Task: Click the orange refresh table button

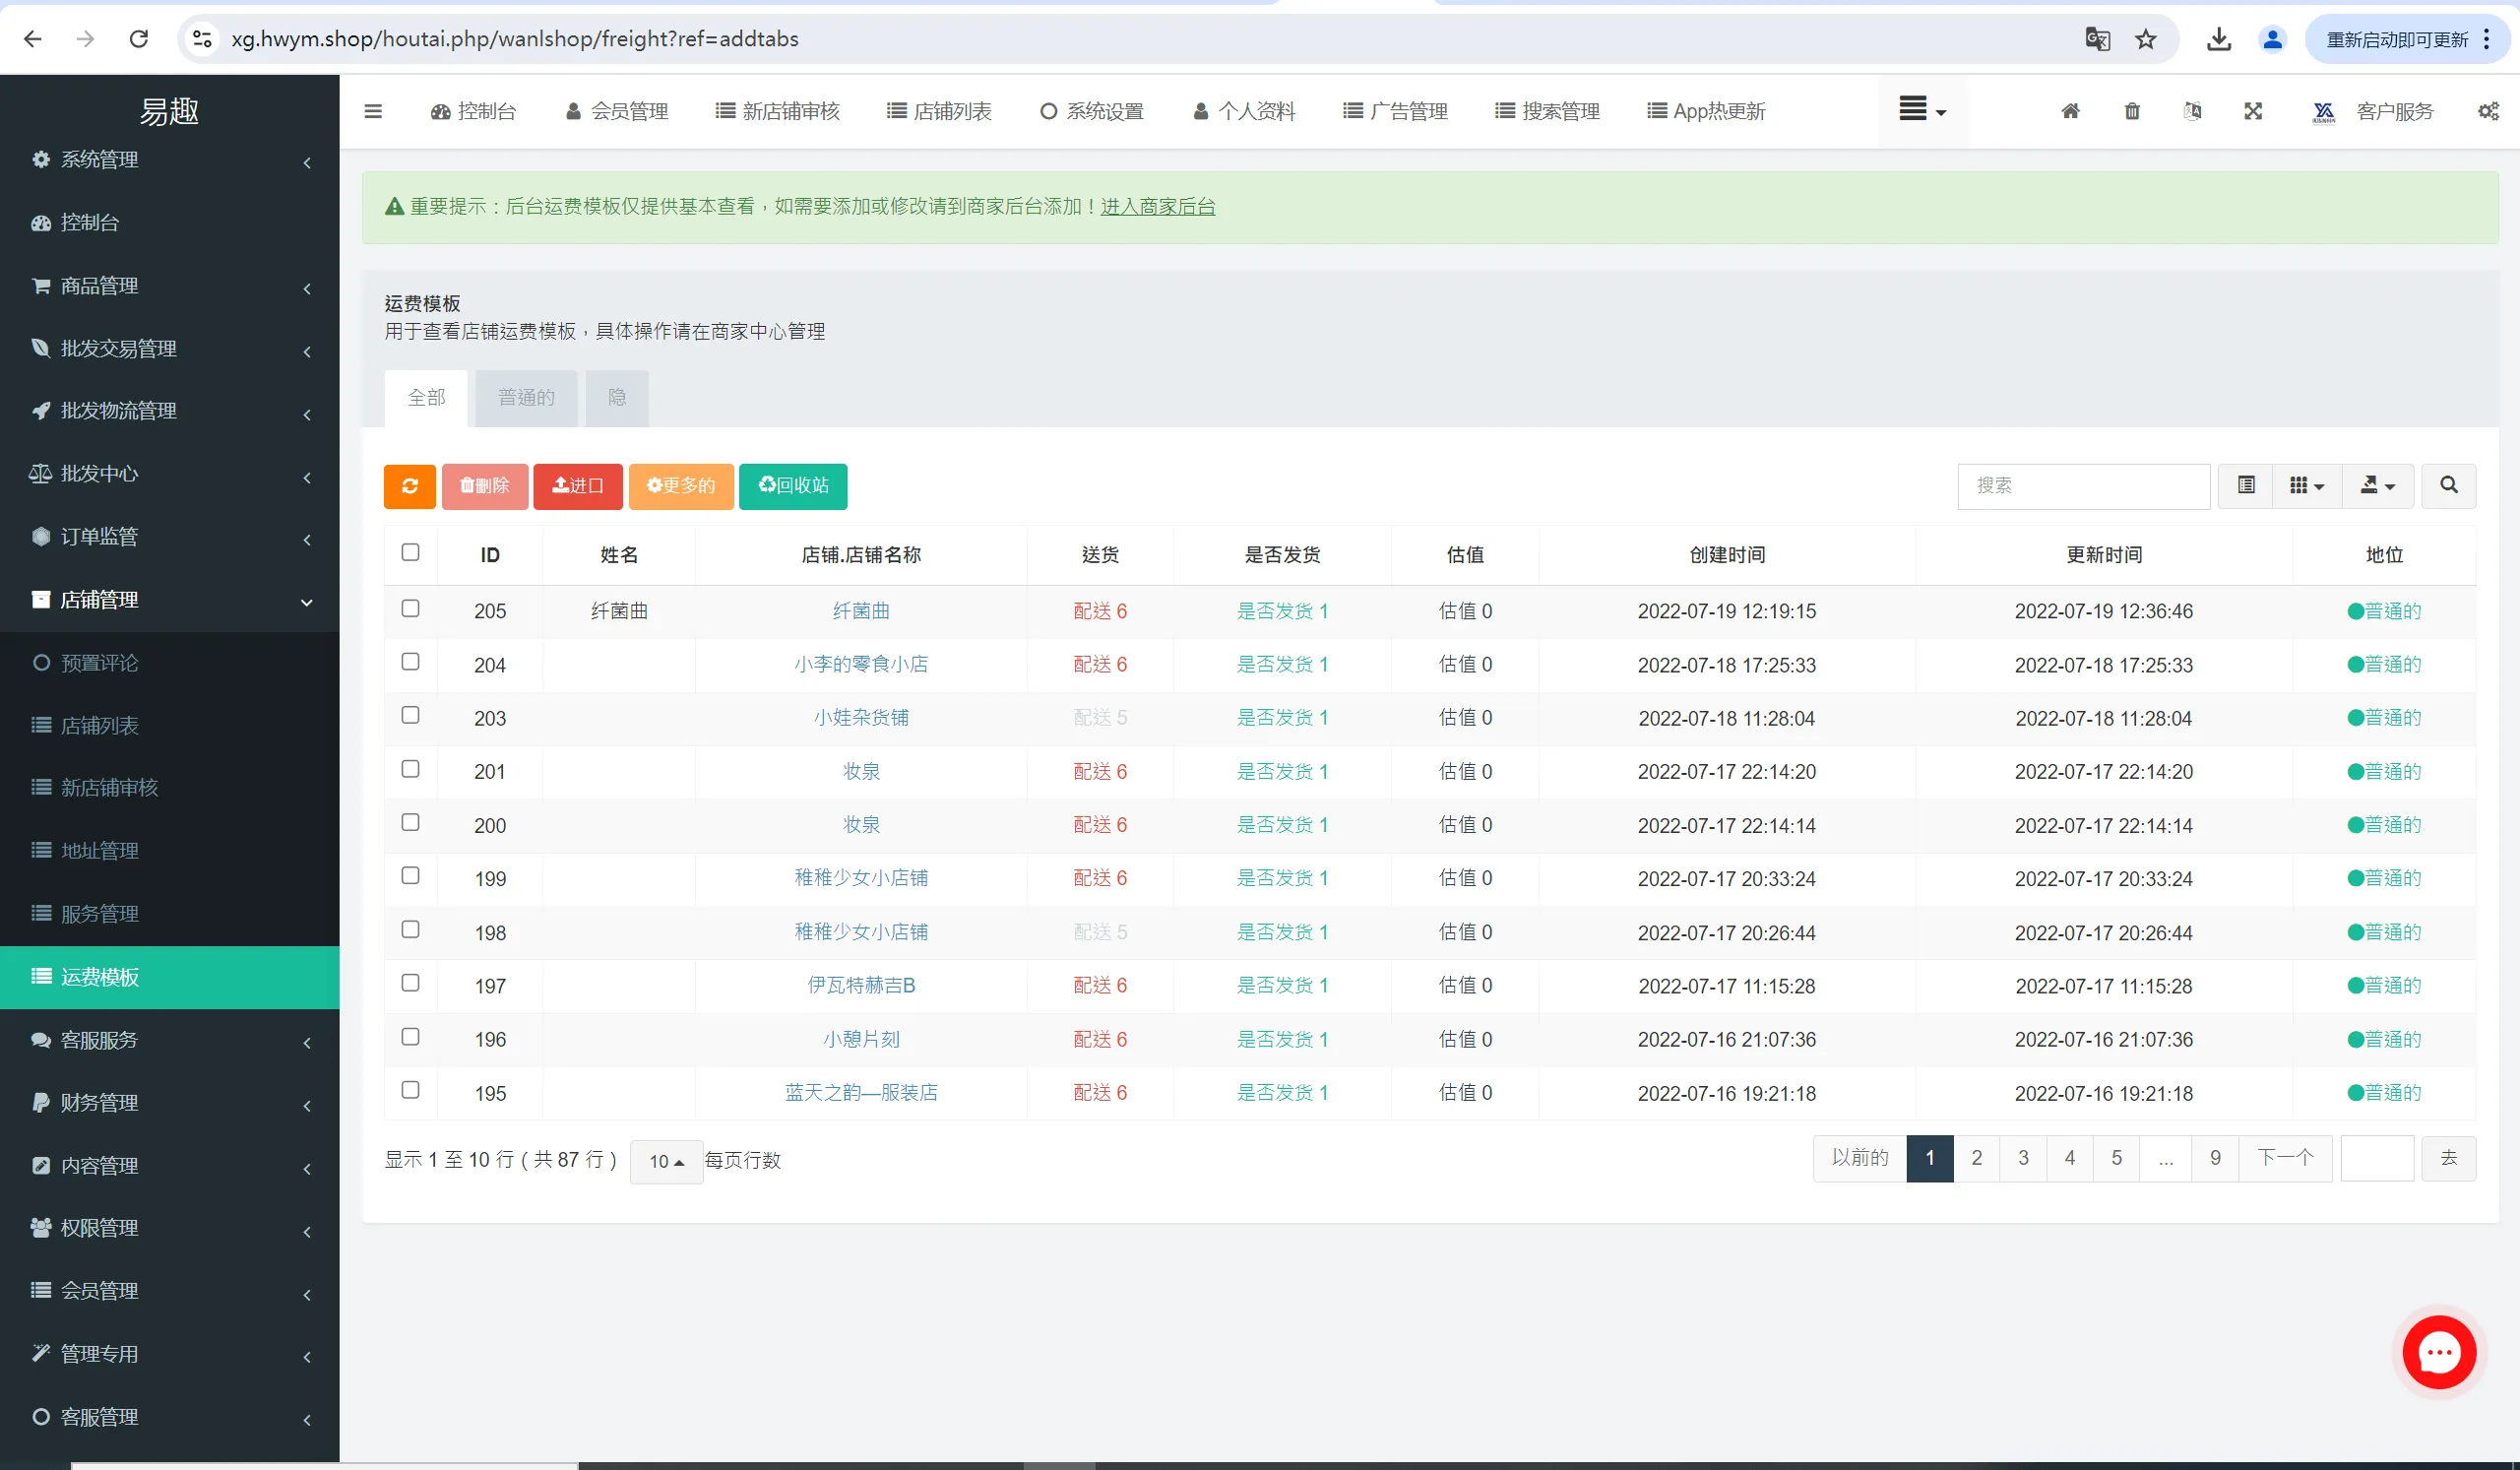Action: click(409, 486)
